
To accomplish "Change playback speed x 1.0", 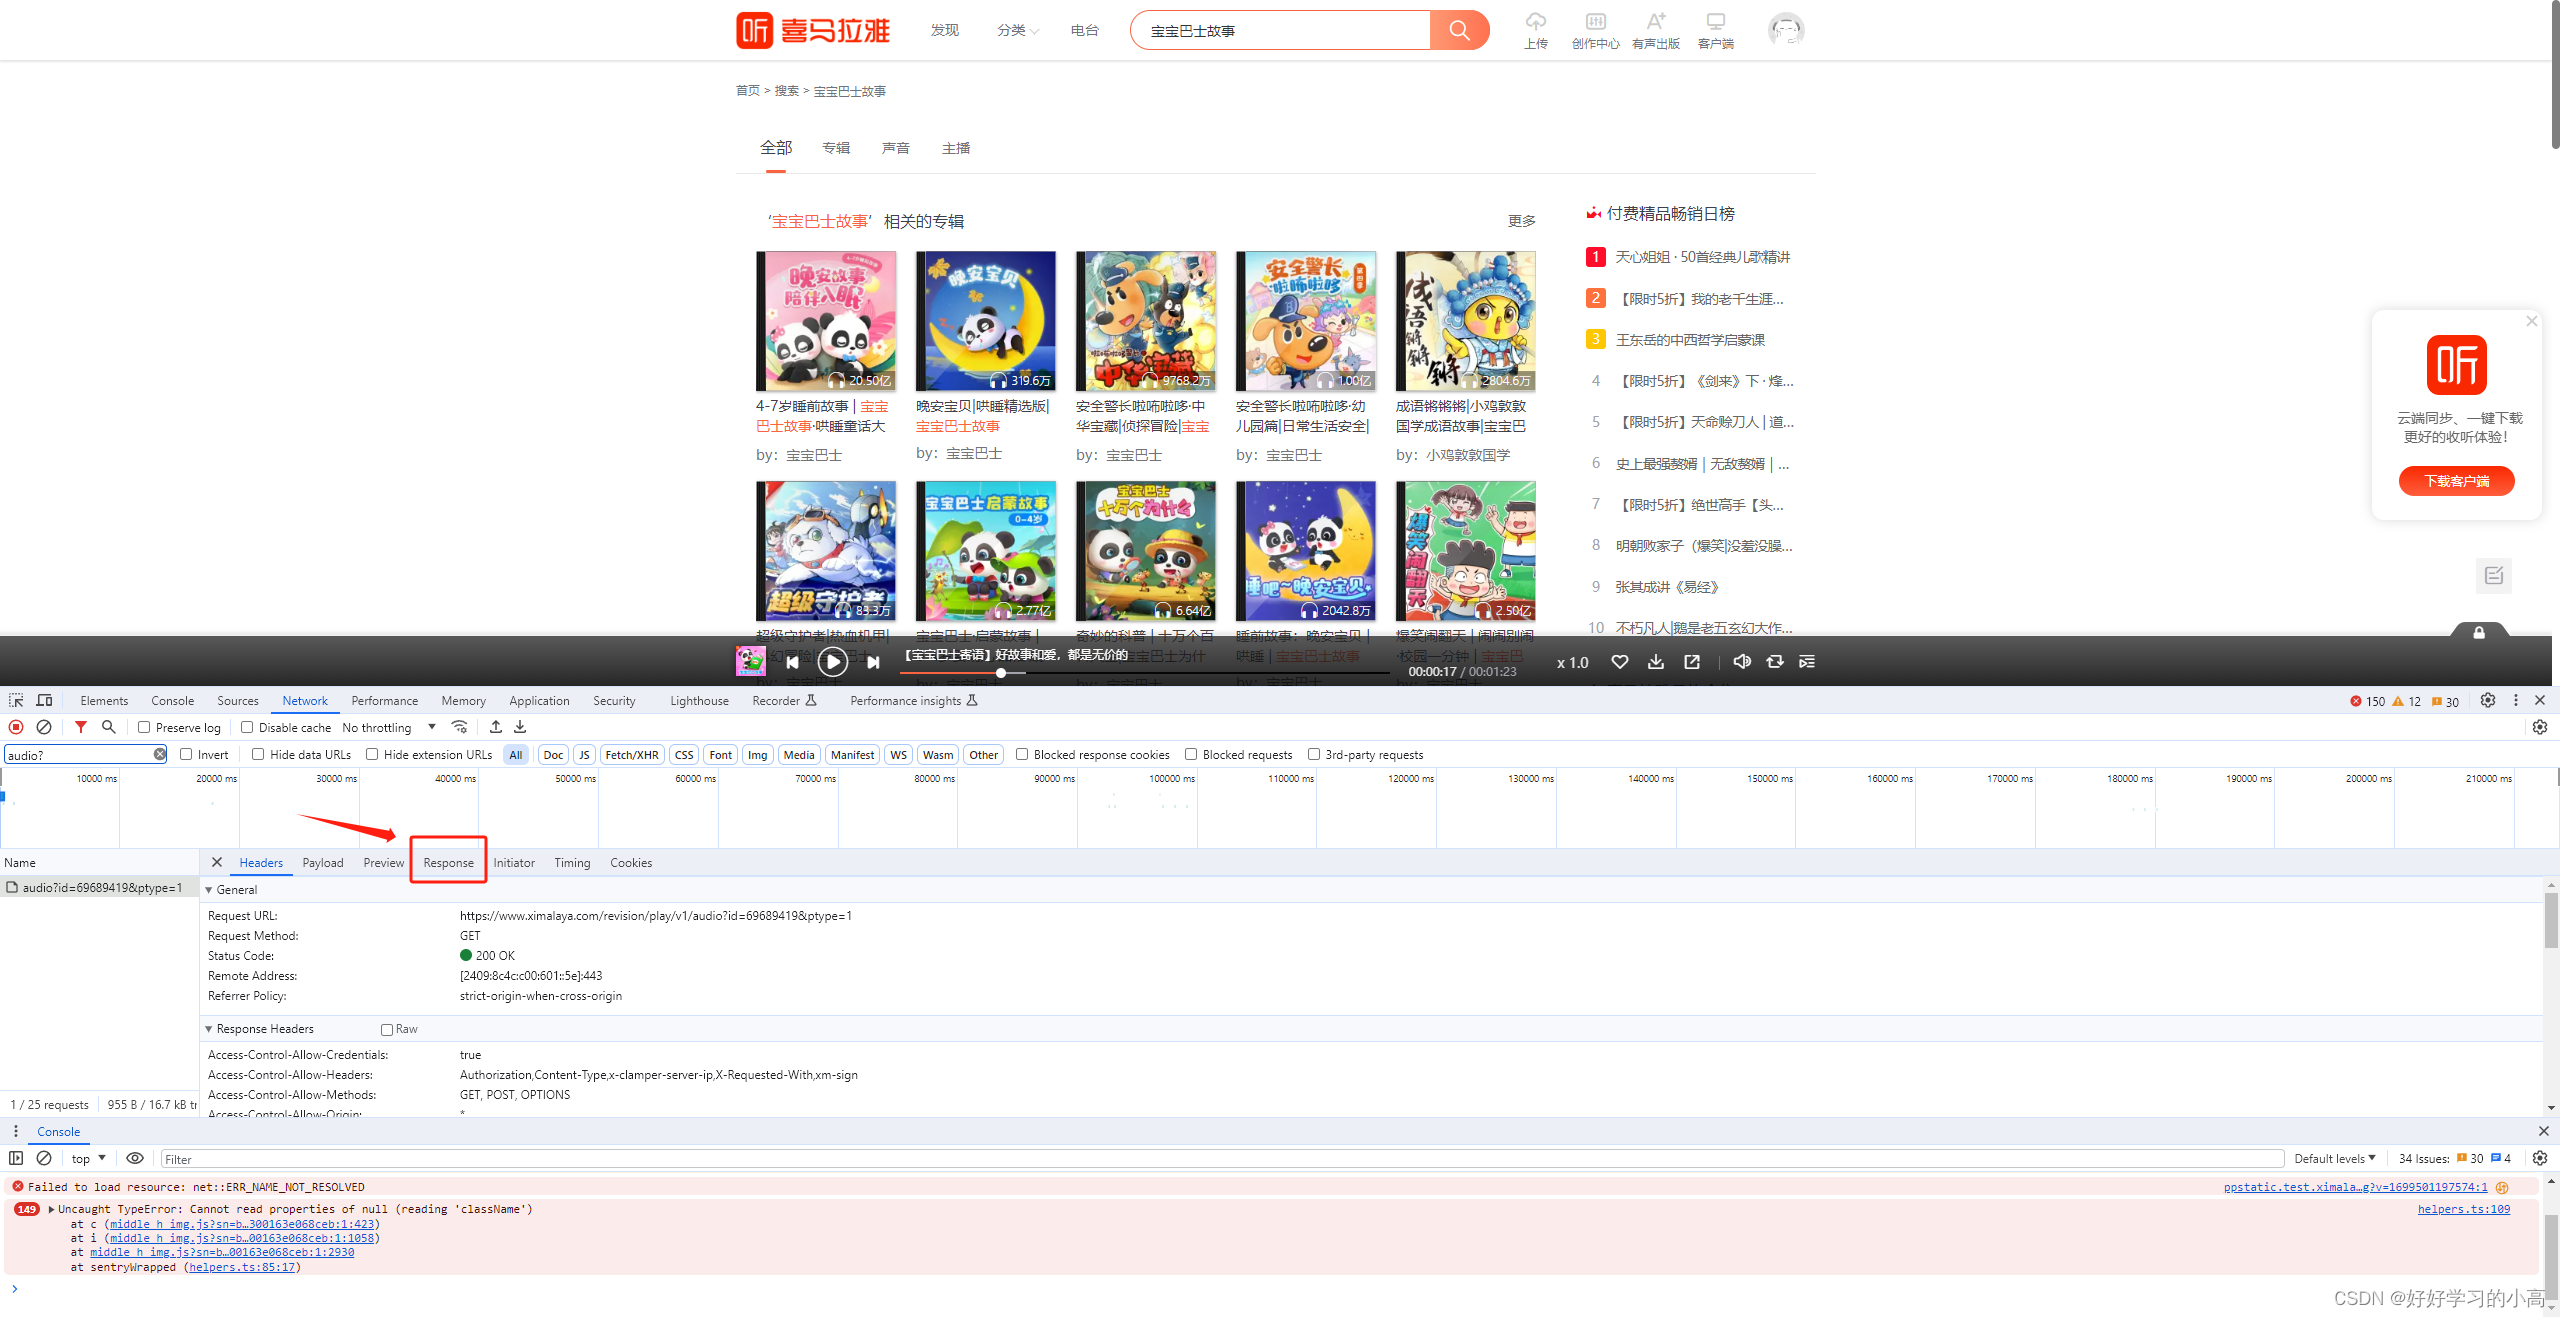I will (x=1572, y=663).
